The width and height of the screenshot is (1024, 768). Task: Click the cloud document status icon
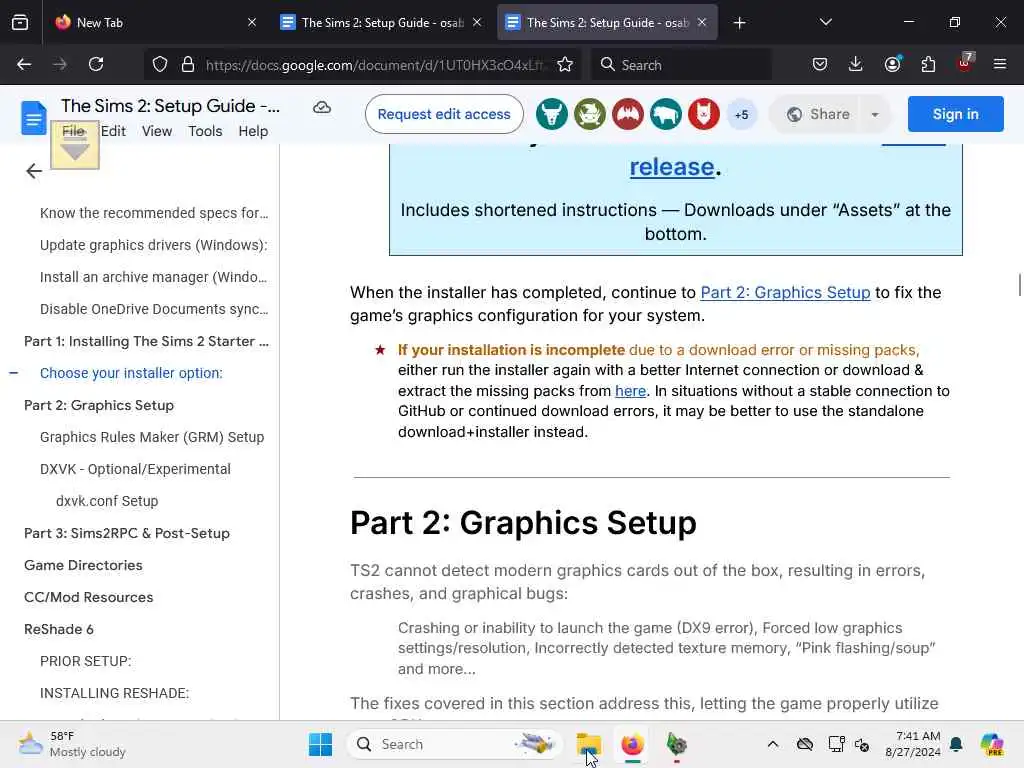322,107
